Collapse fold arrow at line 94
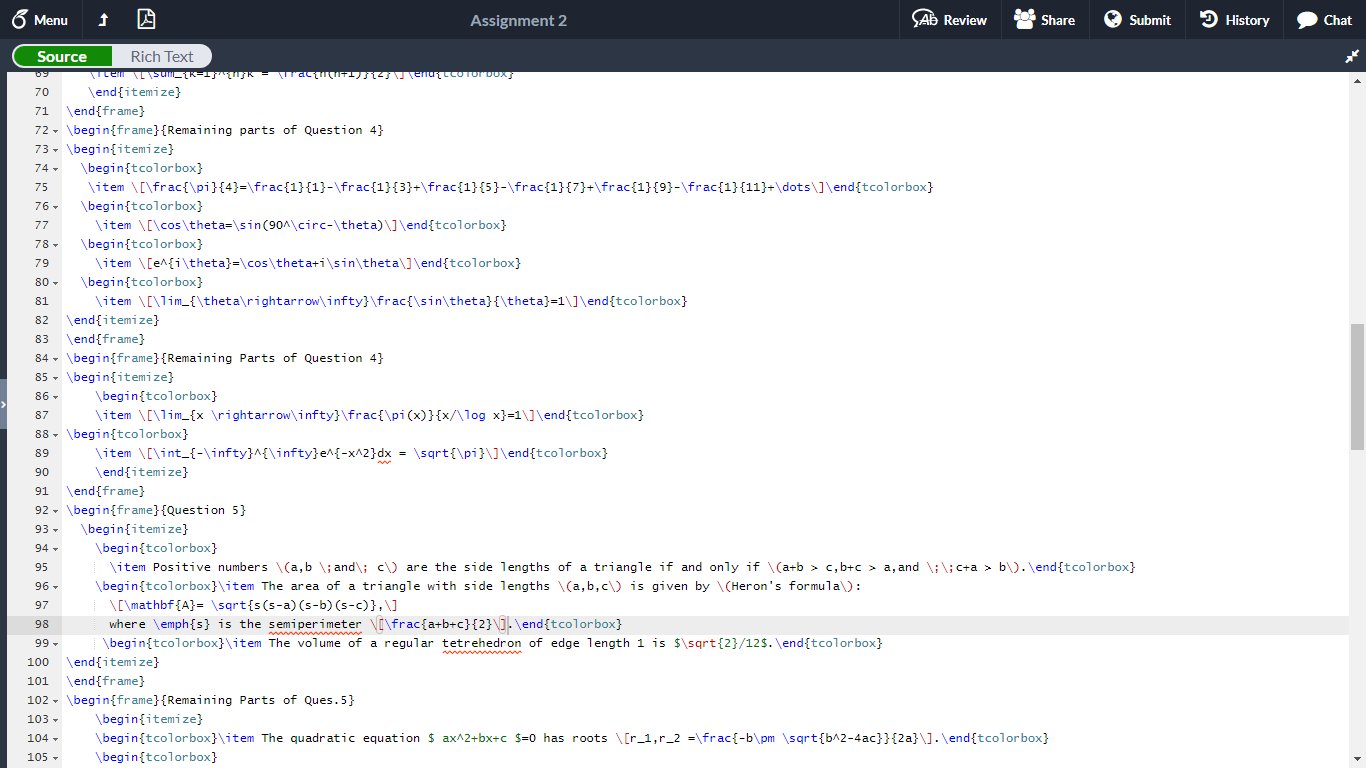 click(x=55, y=548)
